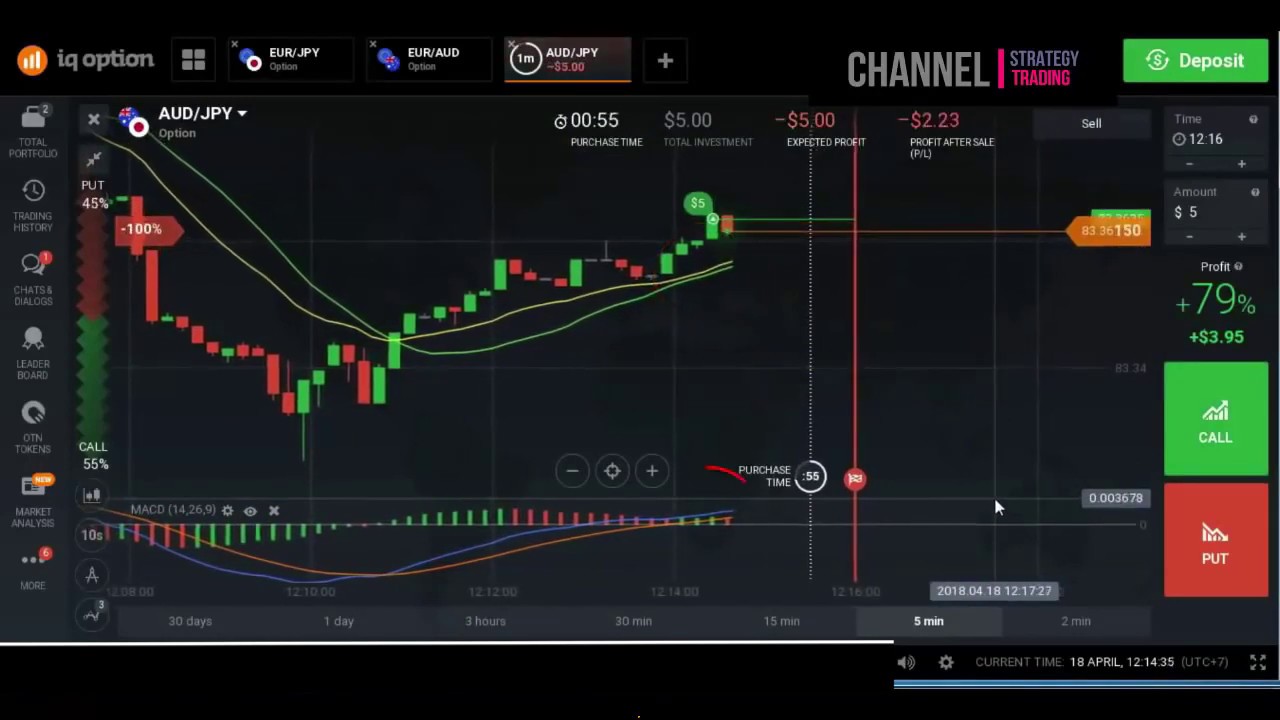1280x720 pixels.
Task: Open the Total Portfolio panel
Action: [33, 130]
